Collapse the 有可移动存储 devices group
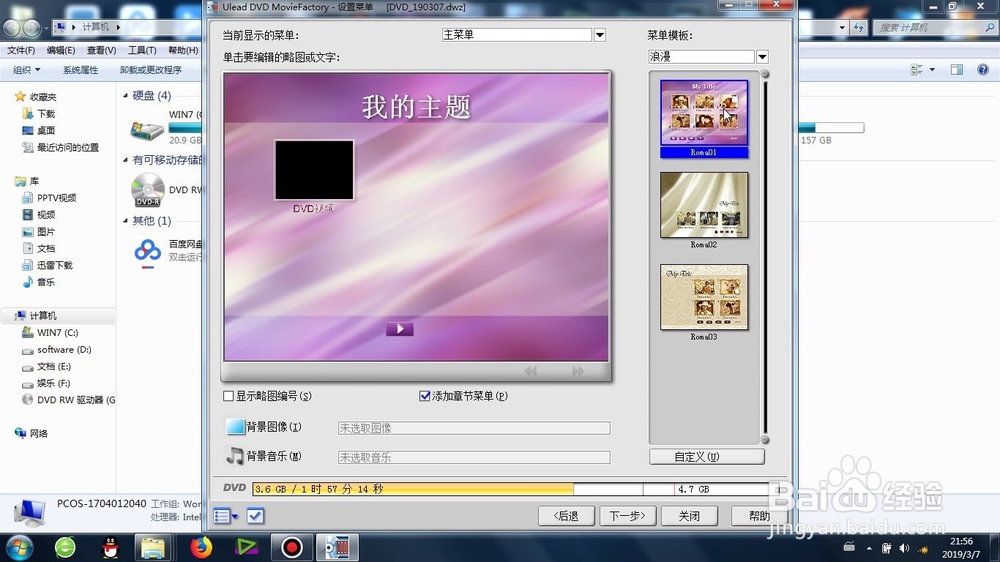Screen dimensions: 1000x562 point(126,160)
